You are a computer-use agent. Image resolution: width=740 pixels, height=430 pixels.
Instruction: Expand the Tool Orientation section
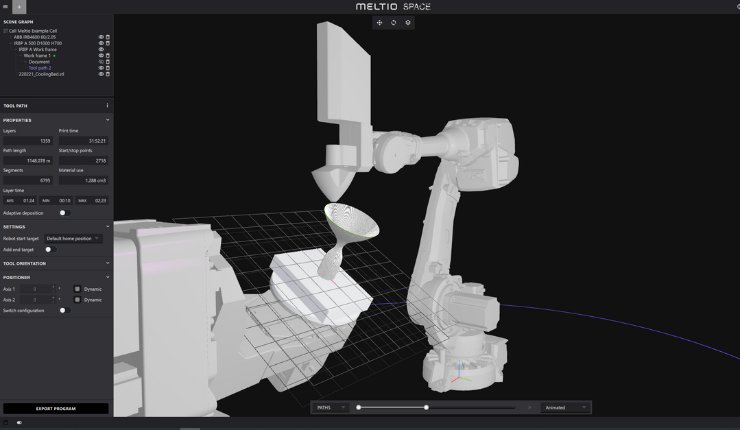click(x=56, y=263)
